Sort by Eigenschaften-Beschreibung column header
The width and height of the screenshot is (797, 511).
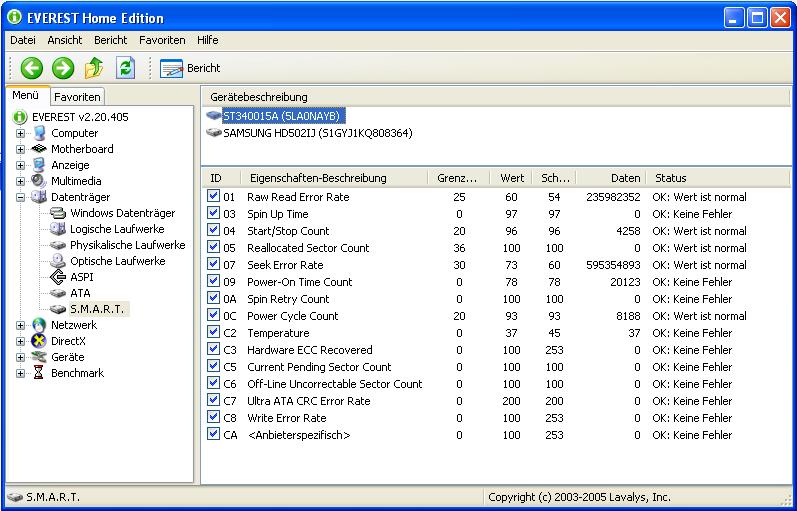(334, 178)
